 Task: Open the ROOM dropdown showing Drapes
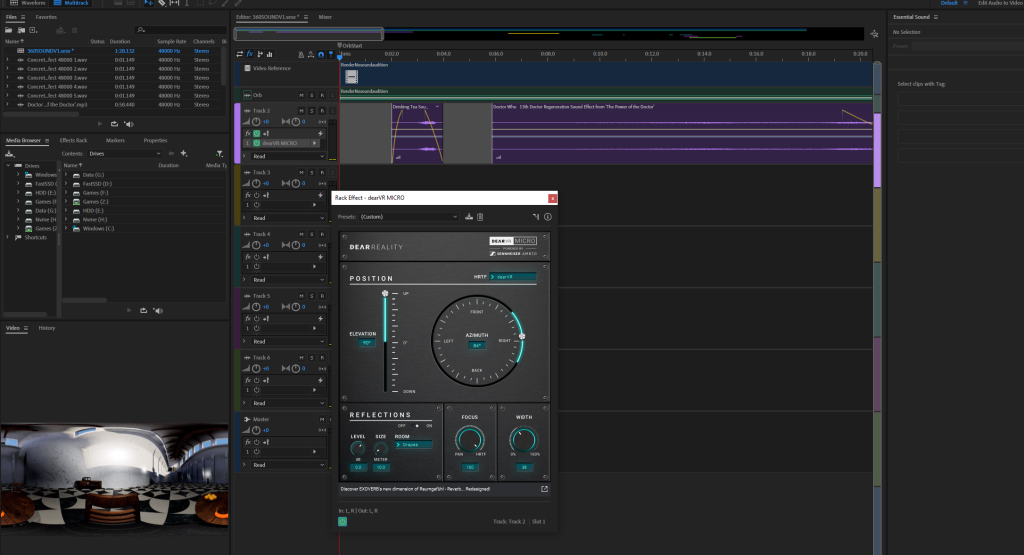pos(413,444)
